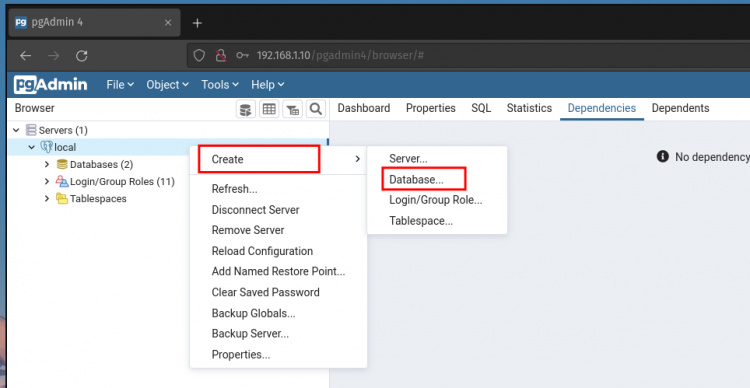Viewport: 750px width, 388px height.
Task: Select the pgAdmin 4 browser tab
Action: click(94, 22)
